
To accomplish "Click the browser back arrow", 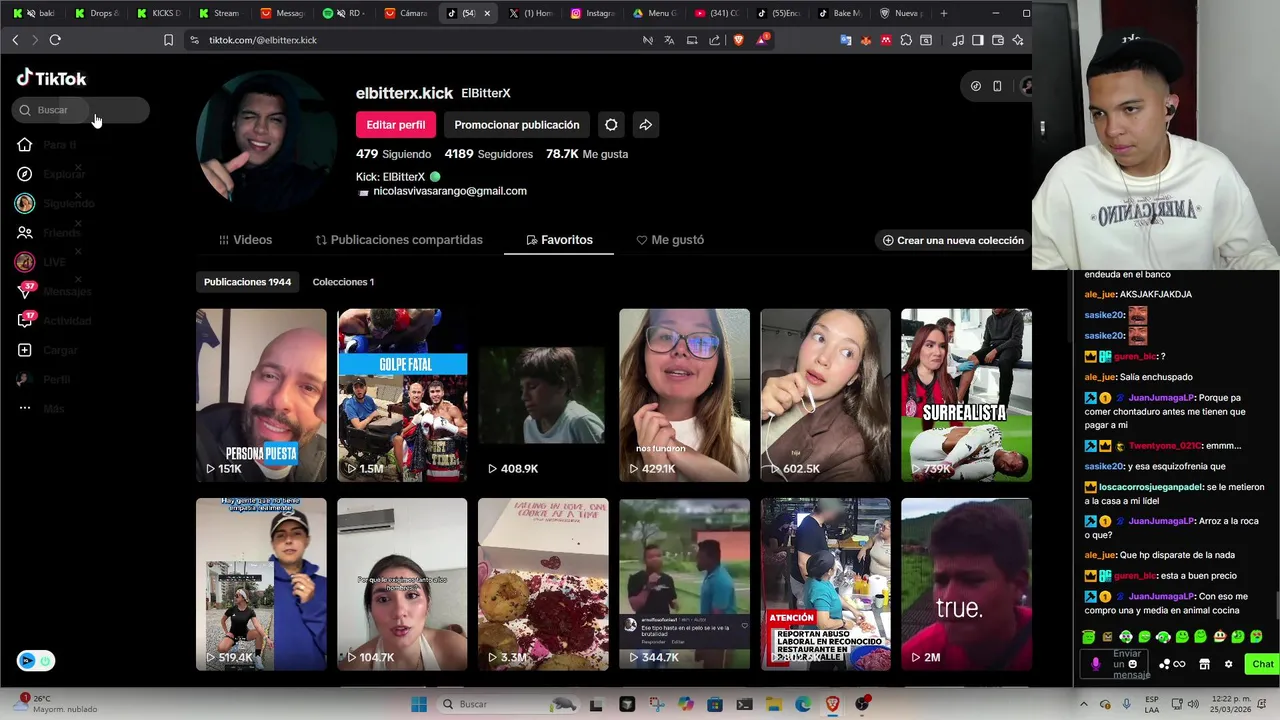I will click(x=15, y=40).
